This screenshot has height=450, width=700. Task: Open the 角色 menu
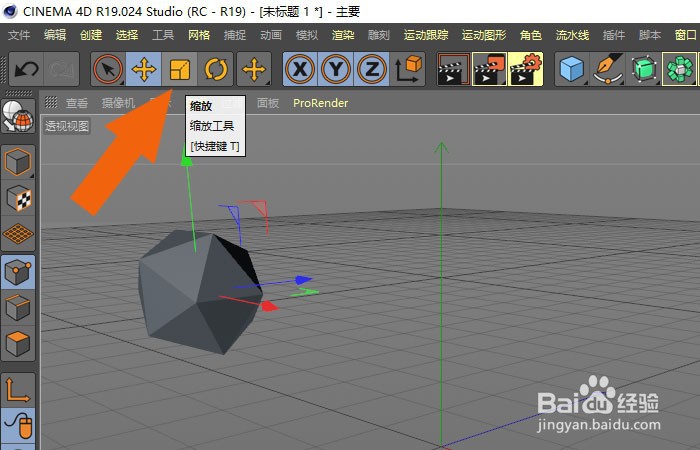531,35
